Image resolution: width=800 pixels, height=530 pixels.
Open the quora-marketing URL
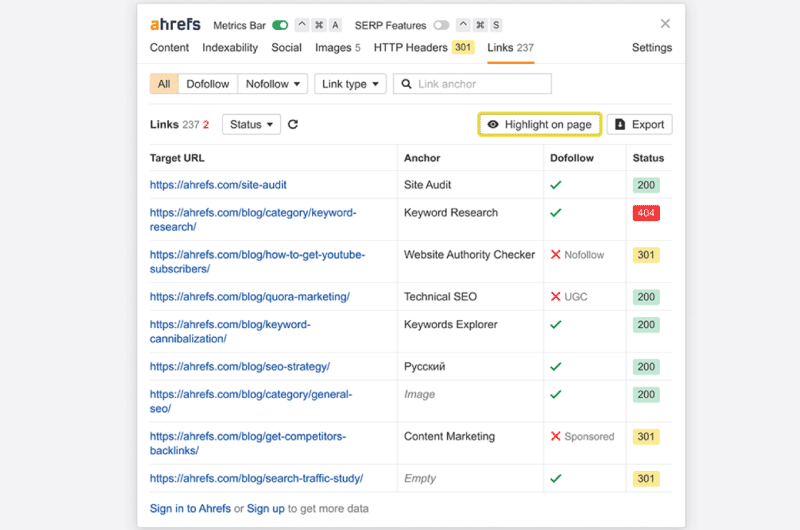pyautogui.click(x=249, y=296)
